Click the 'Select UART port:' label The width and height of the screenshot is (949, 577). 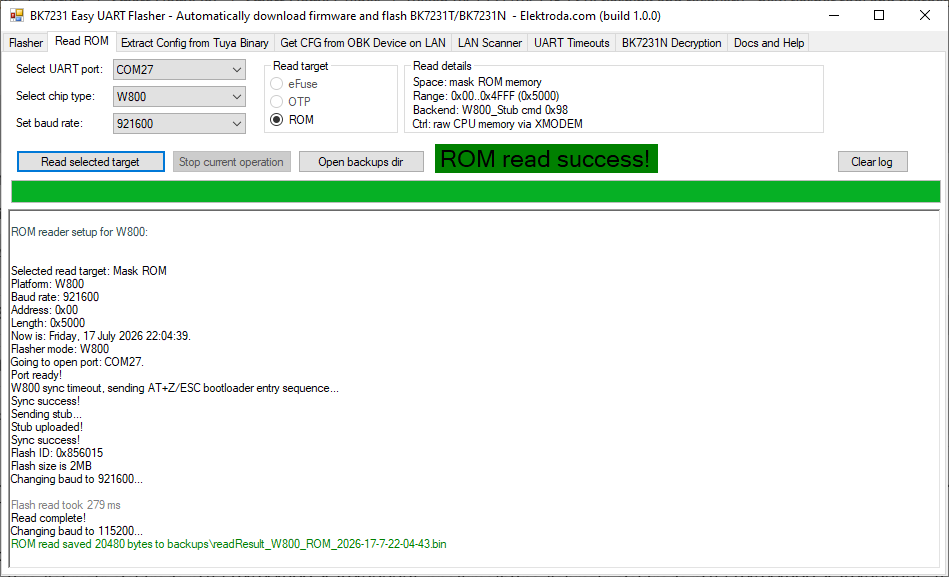59,69
